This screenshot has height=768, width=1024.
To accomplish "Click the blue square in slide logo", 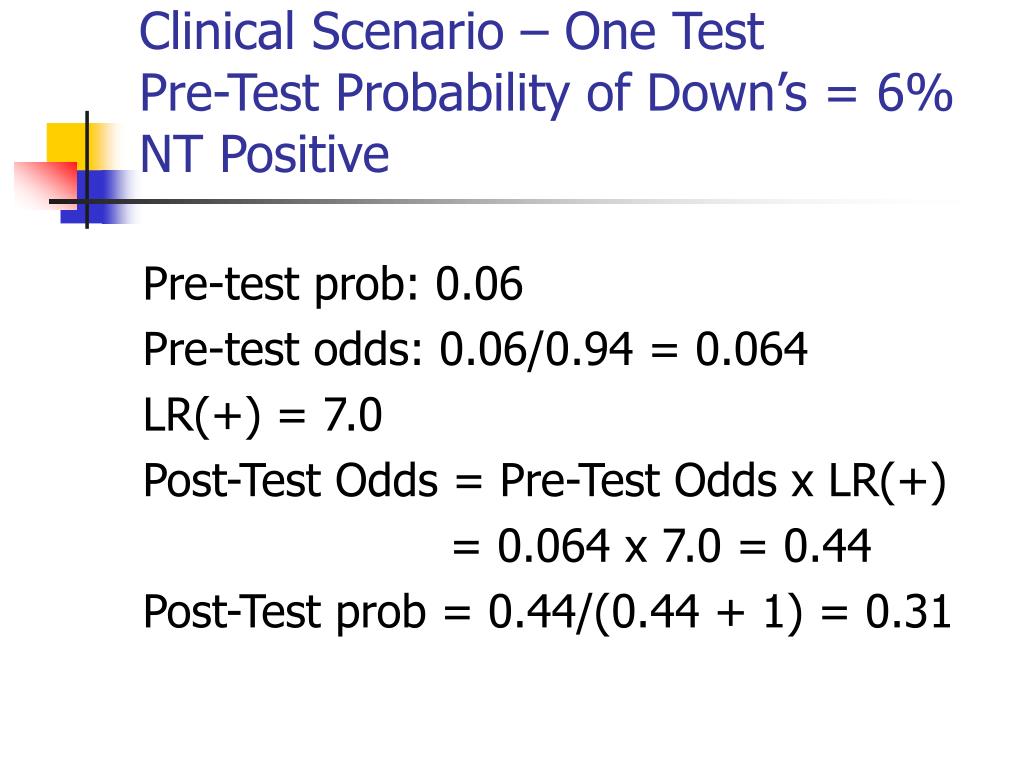I will pos(98,196).
